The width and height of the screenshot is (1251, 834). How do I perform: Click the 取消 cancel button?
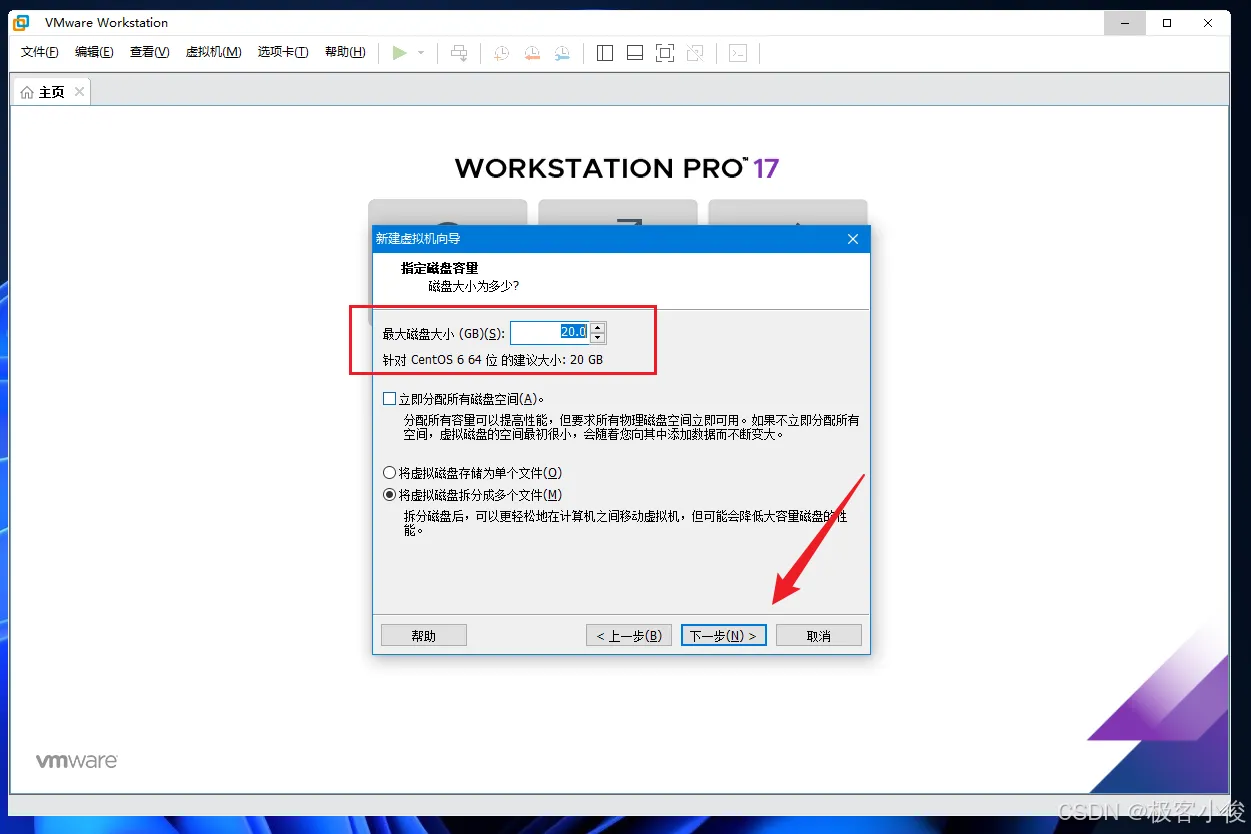[819, 635]
